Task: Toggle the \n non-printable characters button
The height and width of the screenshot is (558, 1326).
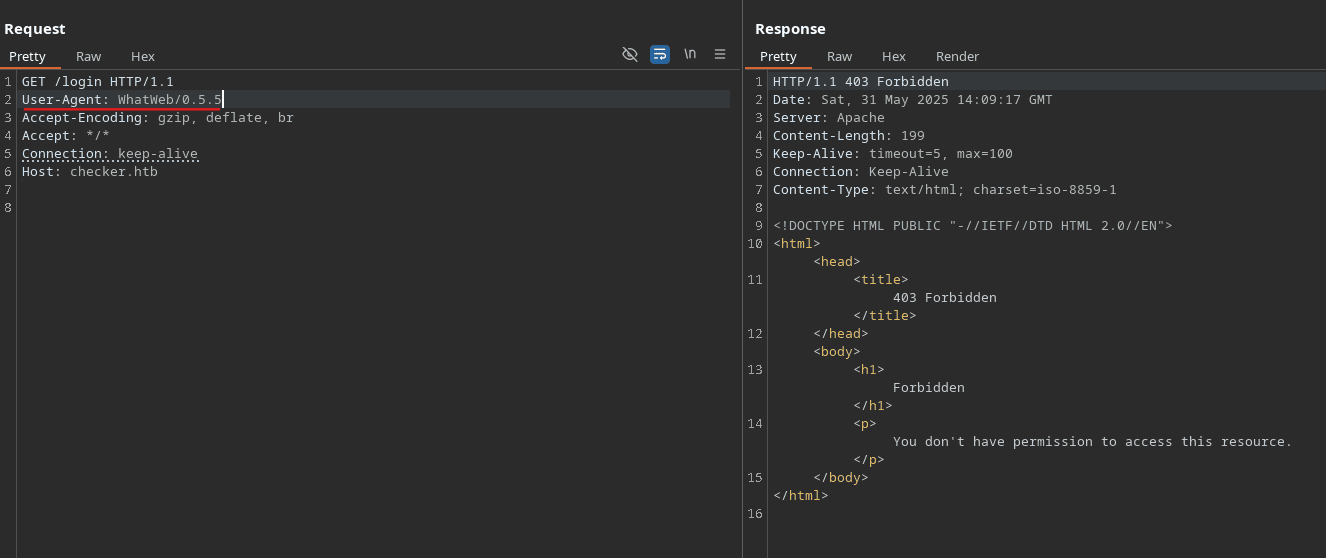Action: (690, 54)
